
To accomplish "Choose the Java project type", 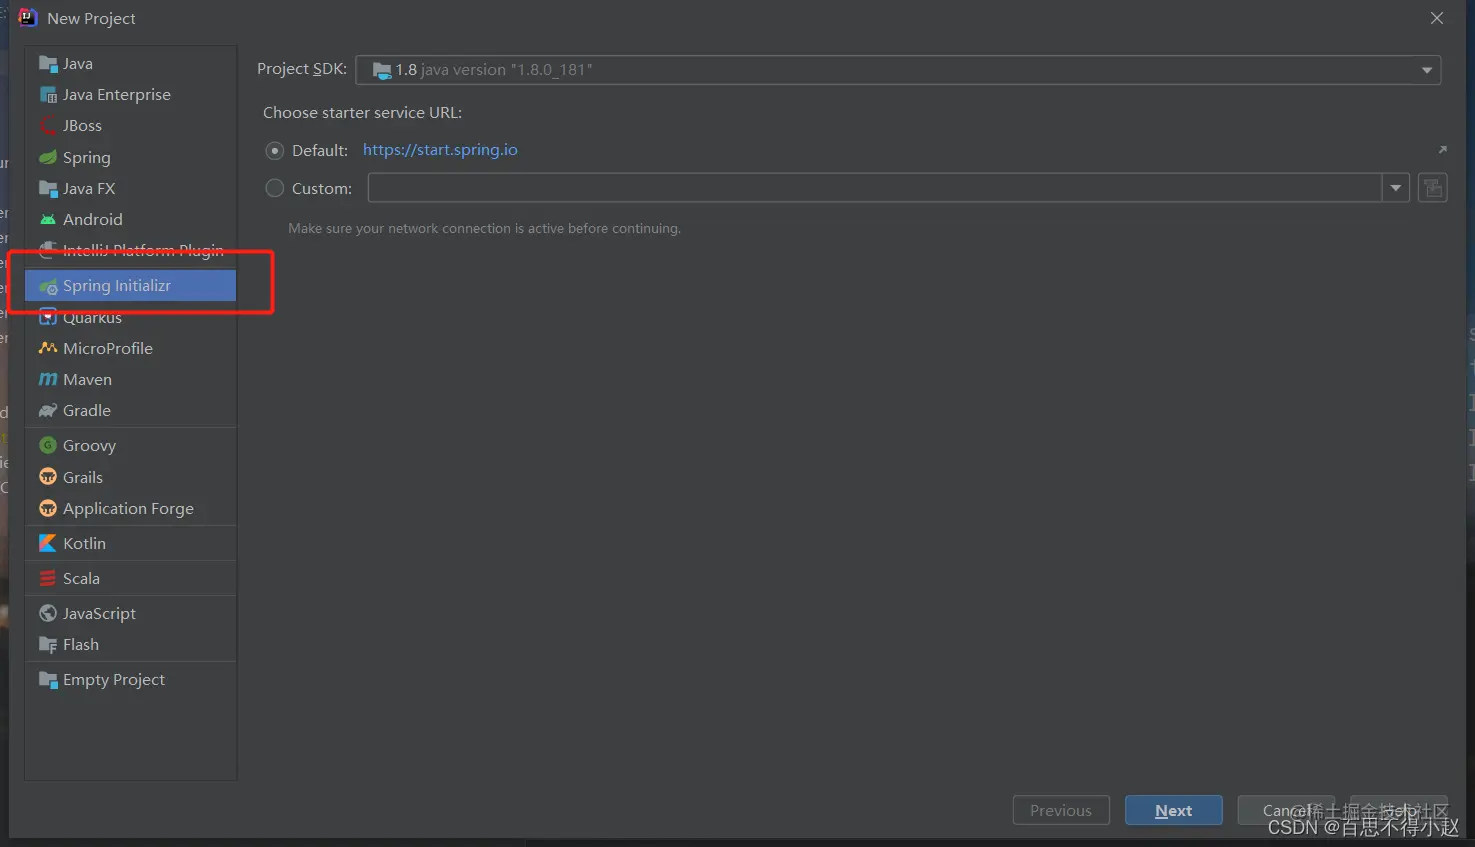I will click(130, 64).
